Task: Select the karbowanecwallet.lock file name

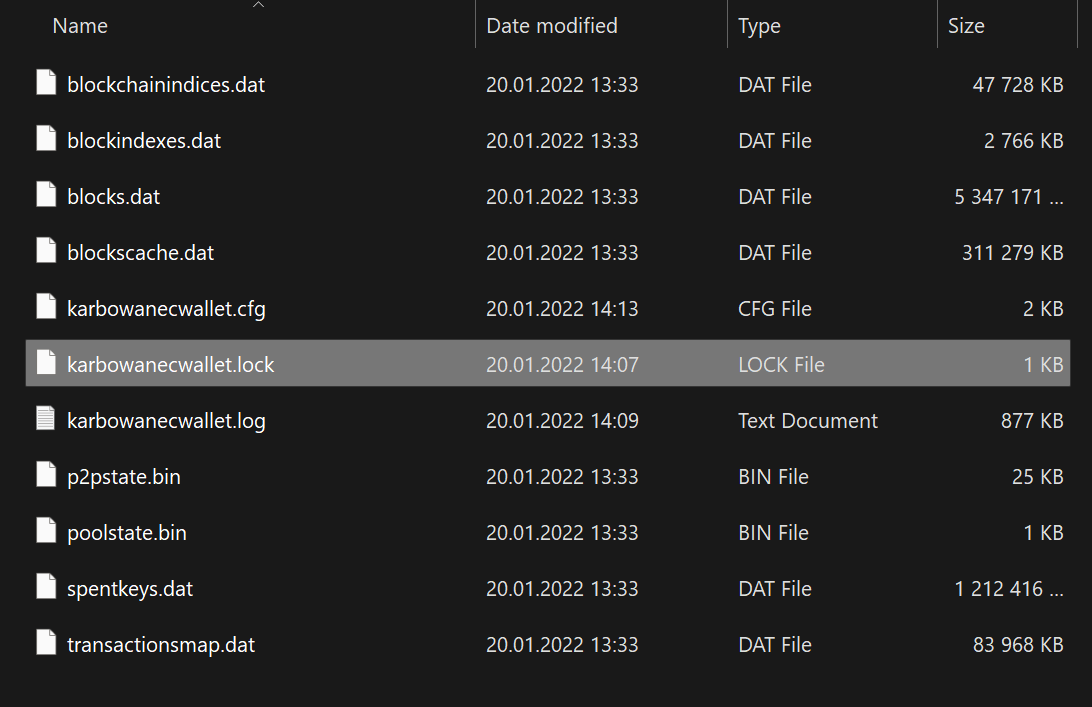Action: coord(171,365)
